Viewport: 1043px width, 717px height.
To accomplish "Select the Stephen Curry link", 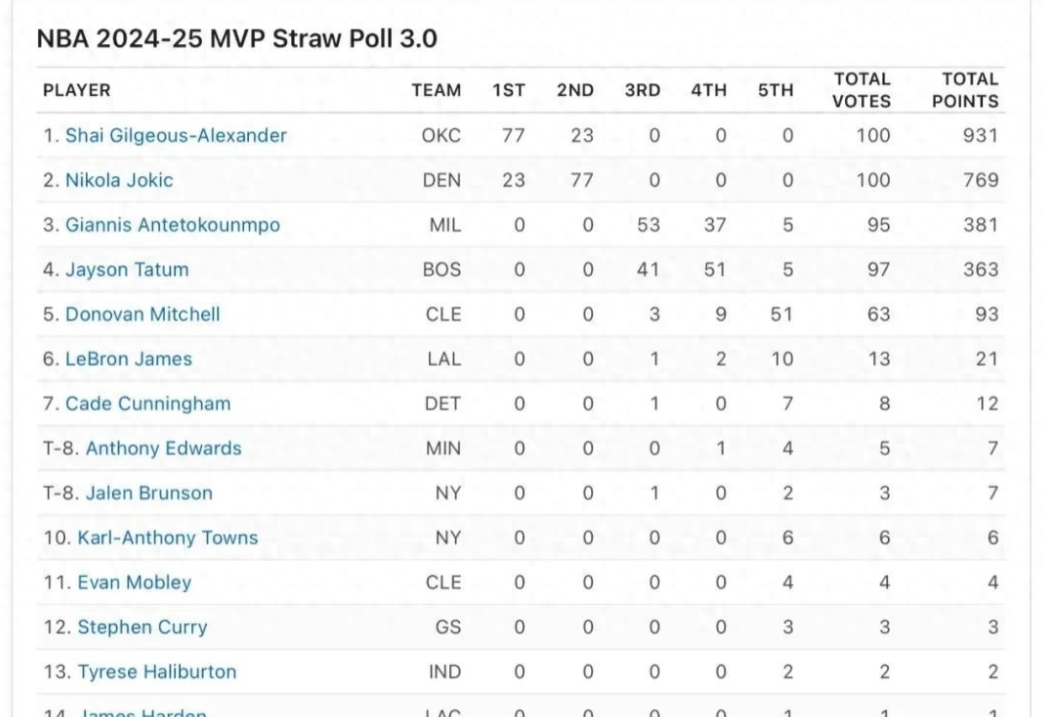I will (143, 627).
